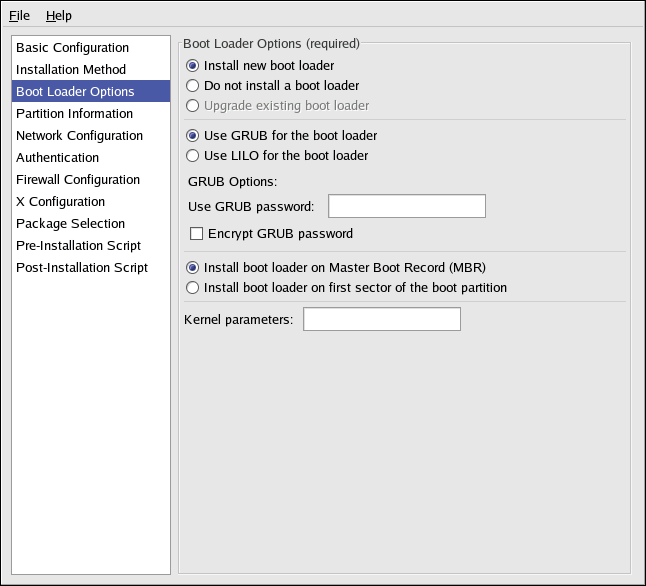Select Use GRUB for the boot loader
Image resolution: width=646 pixels, height=586 pixels.
coord(194,136)
